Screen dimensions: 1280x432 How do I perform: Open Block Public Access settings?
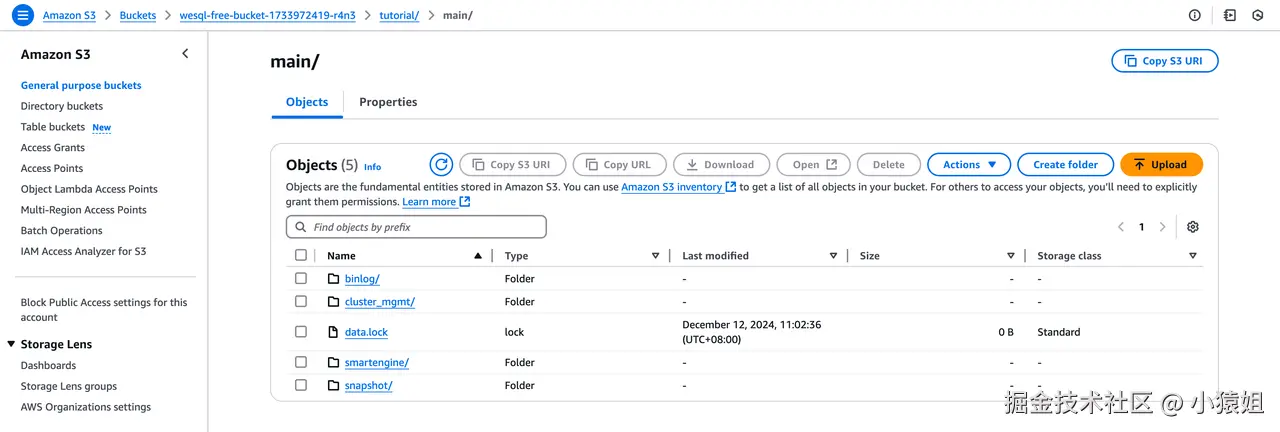pyautogui.click(x=104, y=310)
